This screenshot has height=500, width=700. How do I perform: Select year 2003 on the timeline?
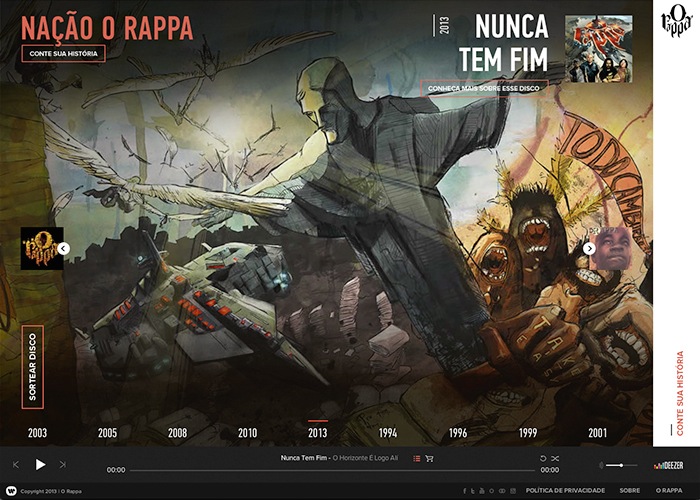point(38,433)
